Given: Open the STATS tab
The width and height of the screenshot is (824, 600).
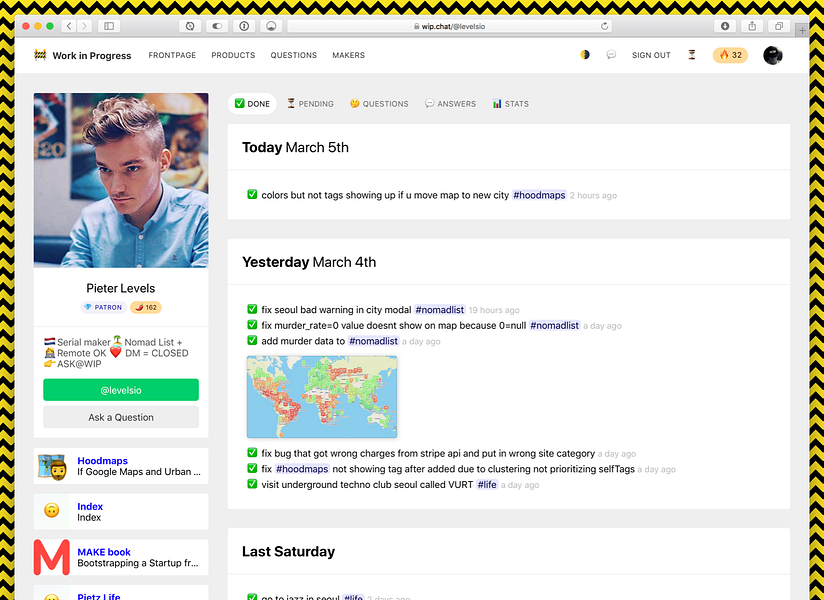Looking at the screenshot, I should 511,104.
